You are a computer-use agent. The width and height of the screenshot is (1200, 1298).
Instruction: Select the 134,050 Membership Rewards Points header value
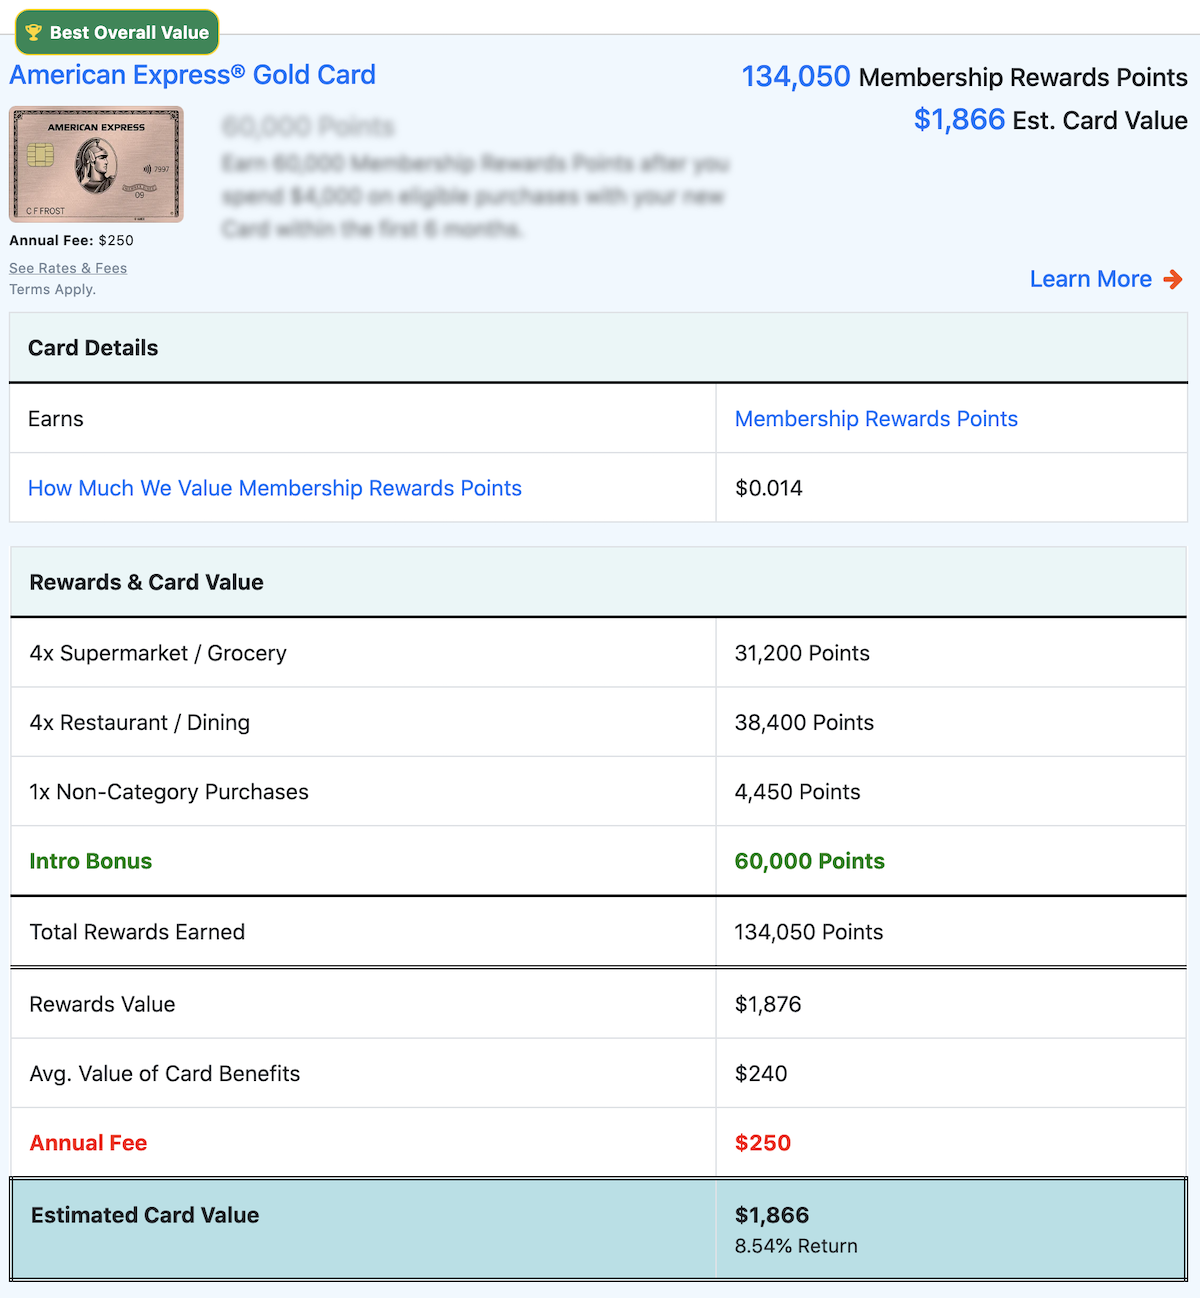coord(964,77)
